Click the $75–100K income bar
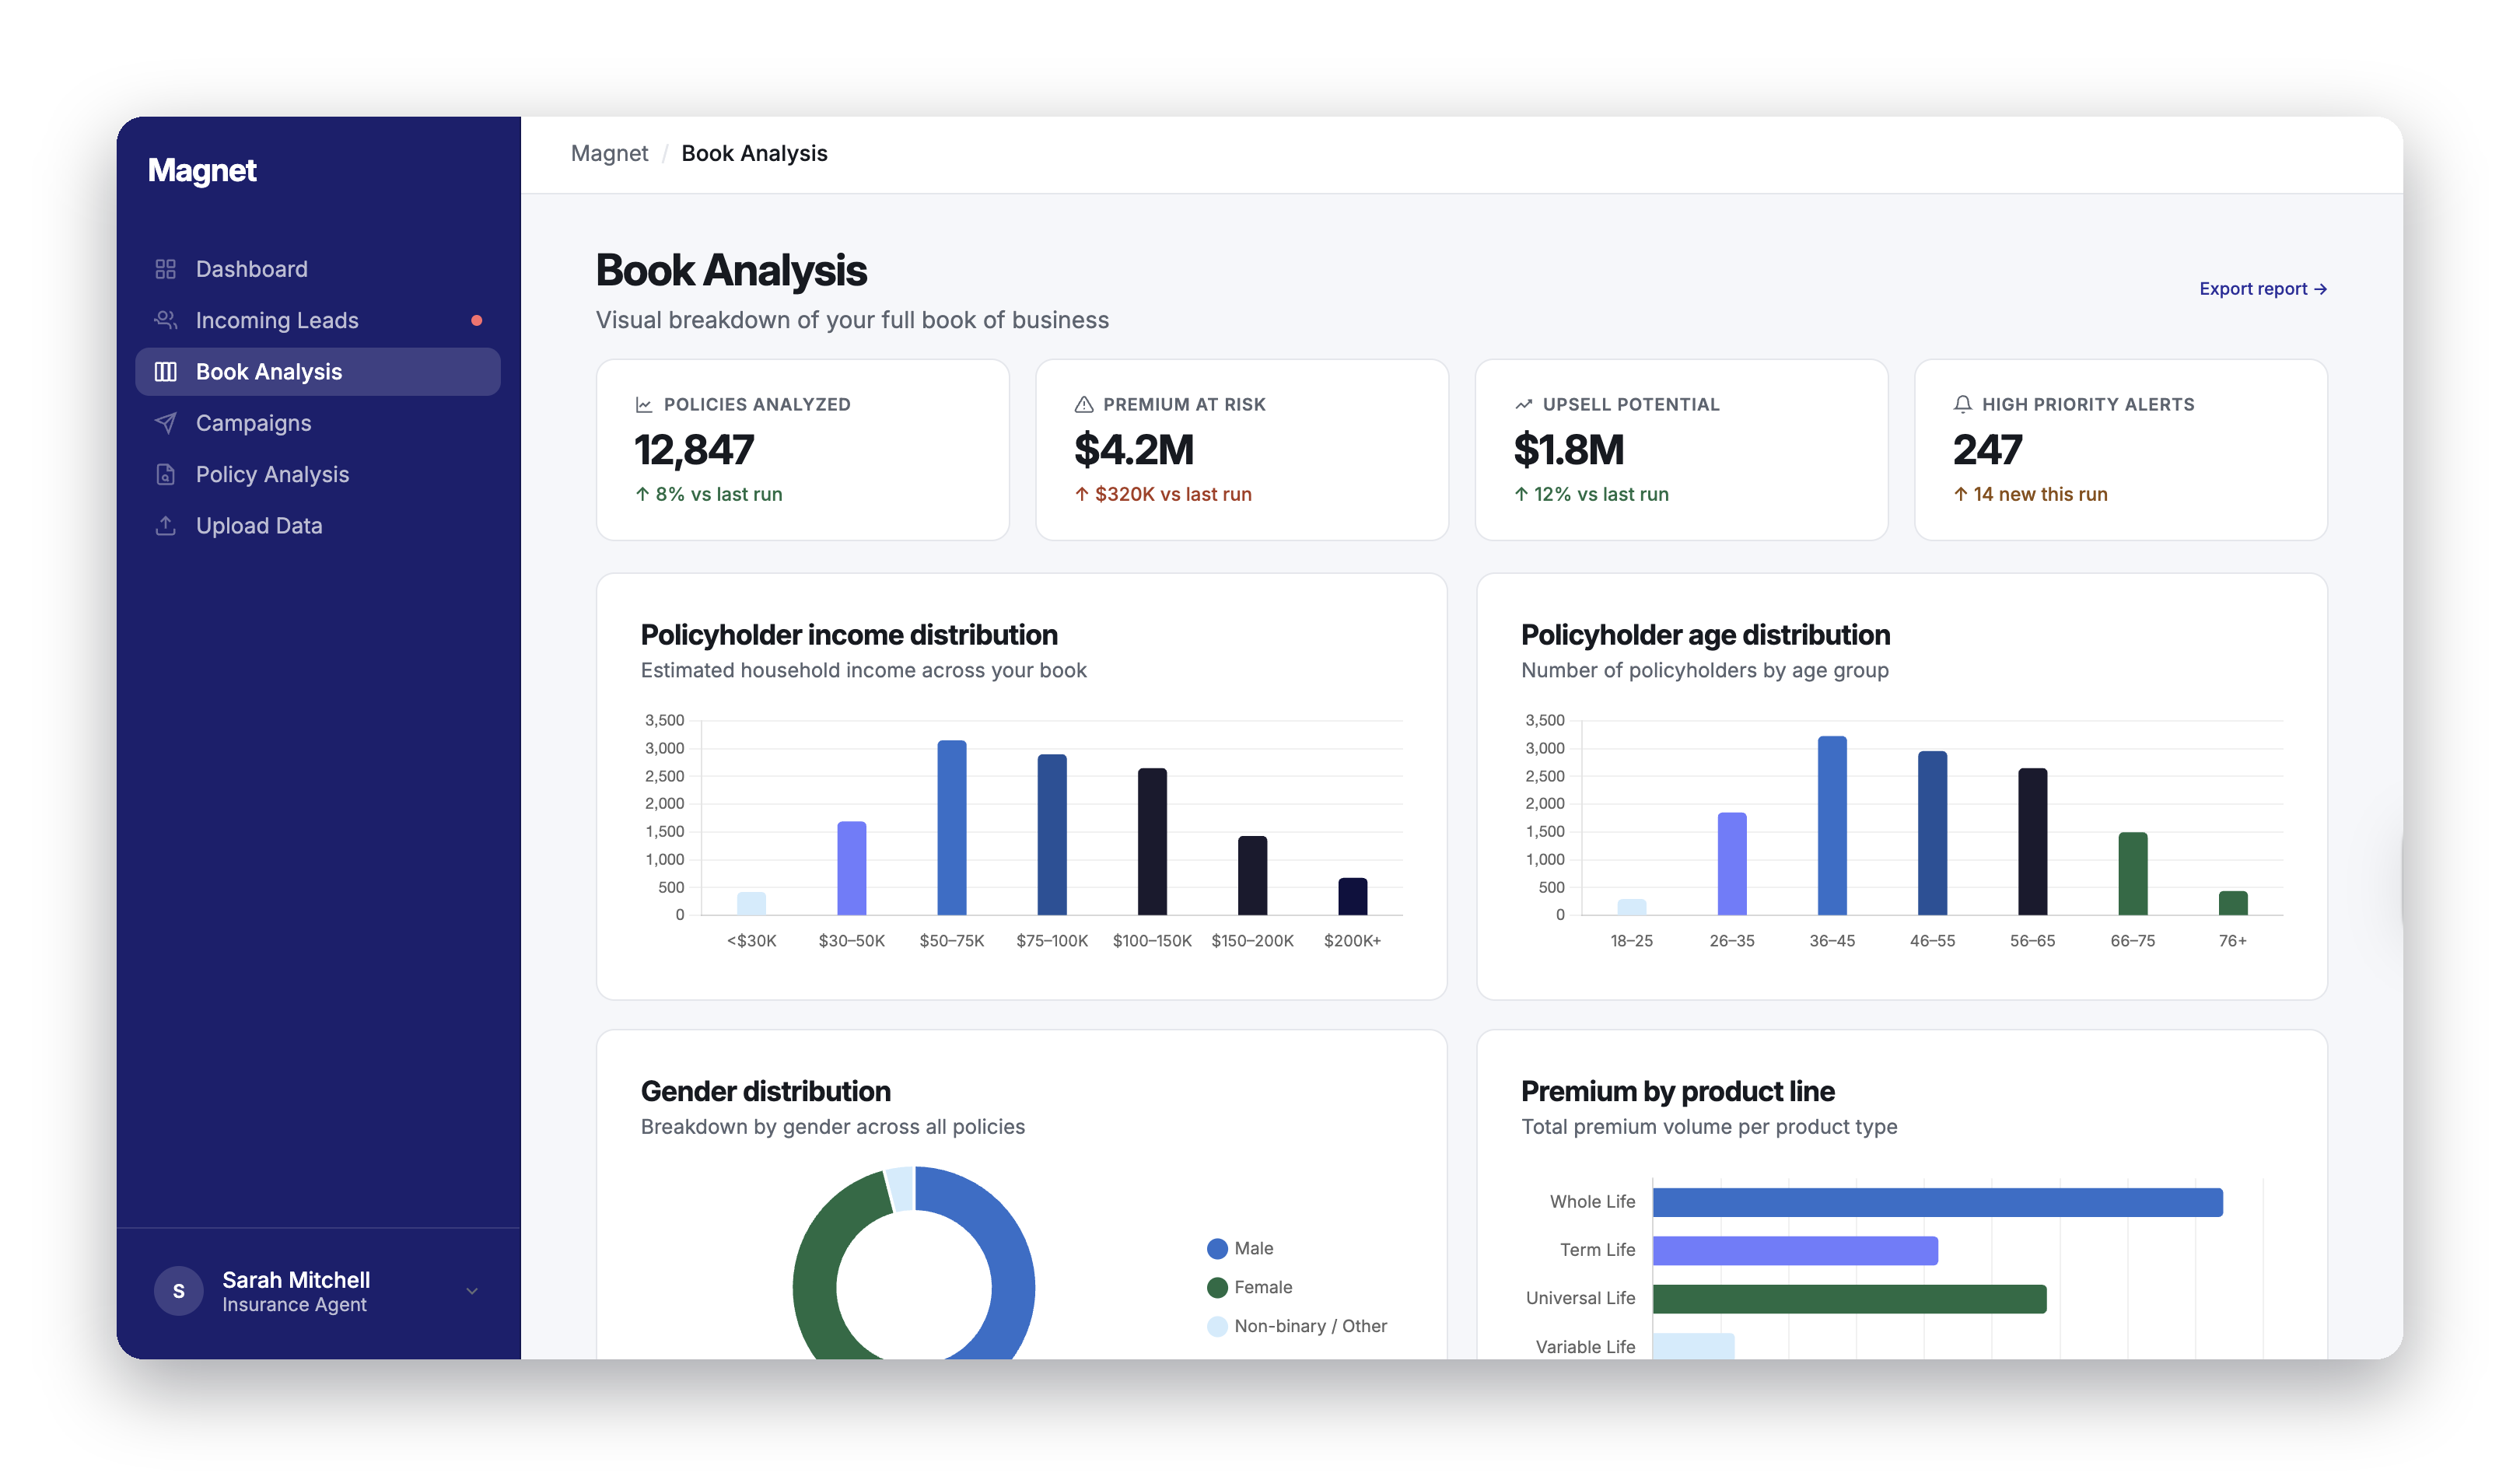Viewport: 2520px width, 1476px height. coord(1052,835)
